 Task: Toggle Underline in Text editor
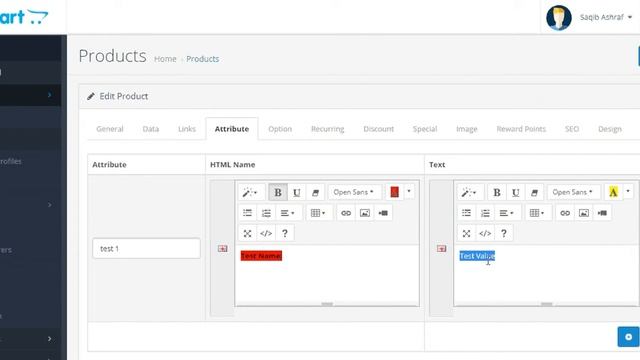coord(516,192)
